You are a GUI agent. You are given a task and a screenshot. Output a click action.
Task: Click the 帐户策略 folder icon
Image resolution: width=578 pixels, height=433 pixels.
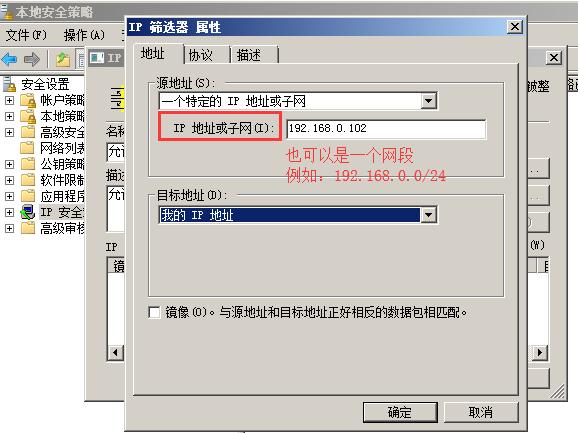tap(28, 100)
